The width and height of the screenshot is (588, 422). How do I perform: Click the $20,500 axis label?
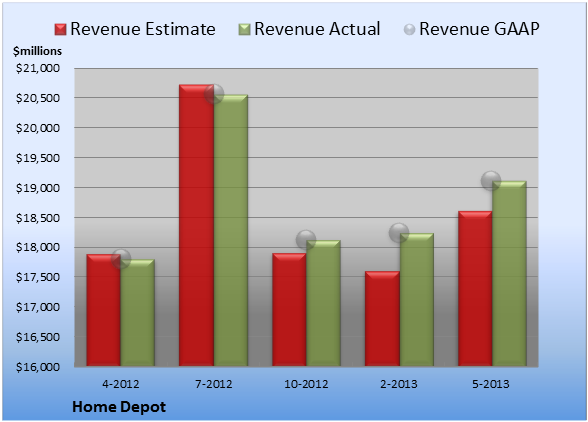[x=38, y=98]
